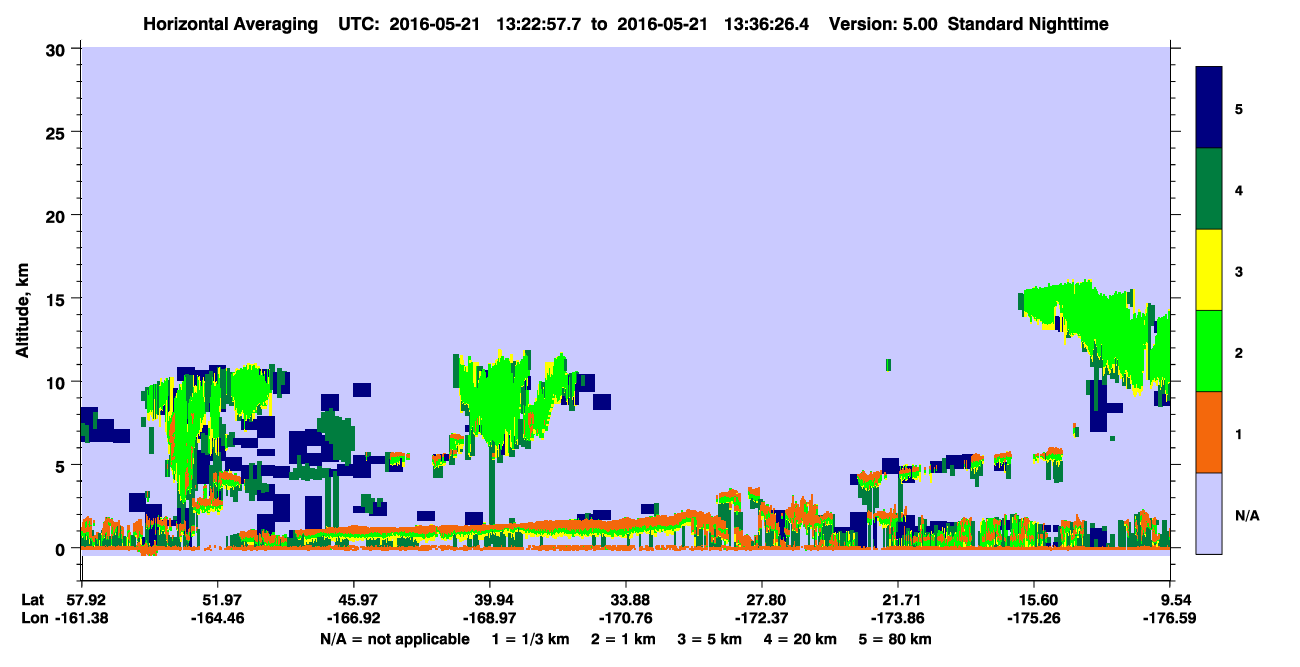This screenshot has width=1300, height=667.
Task: Click the dark blue level 5 colorbar segment
Action: 1209,107
